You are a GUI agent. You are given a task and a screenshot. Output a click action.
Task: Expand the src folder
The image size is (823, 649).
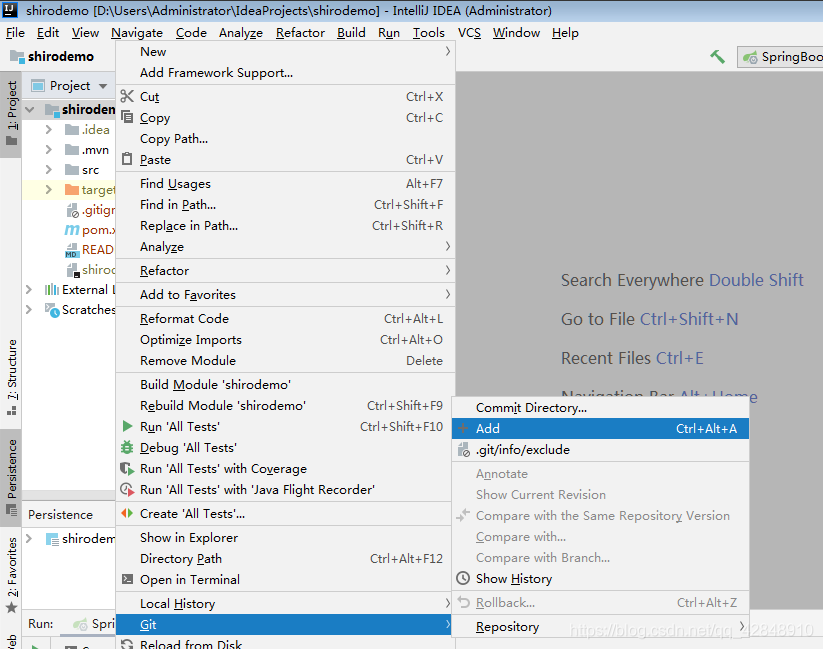[x=49, y=169]
